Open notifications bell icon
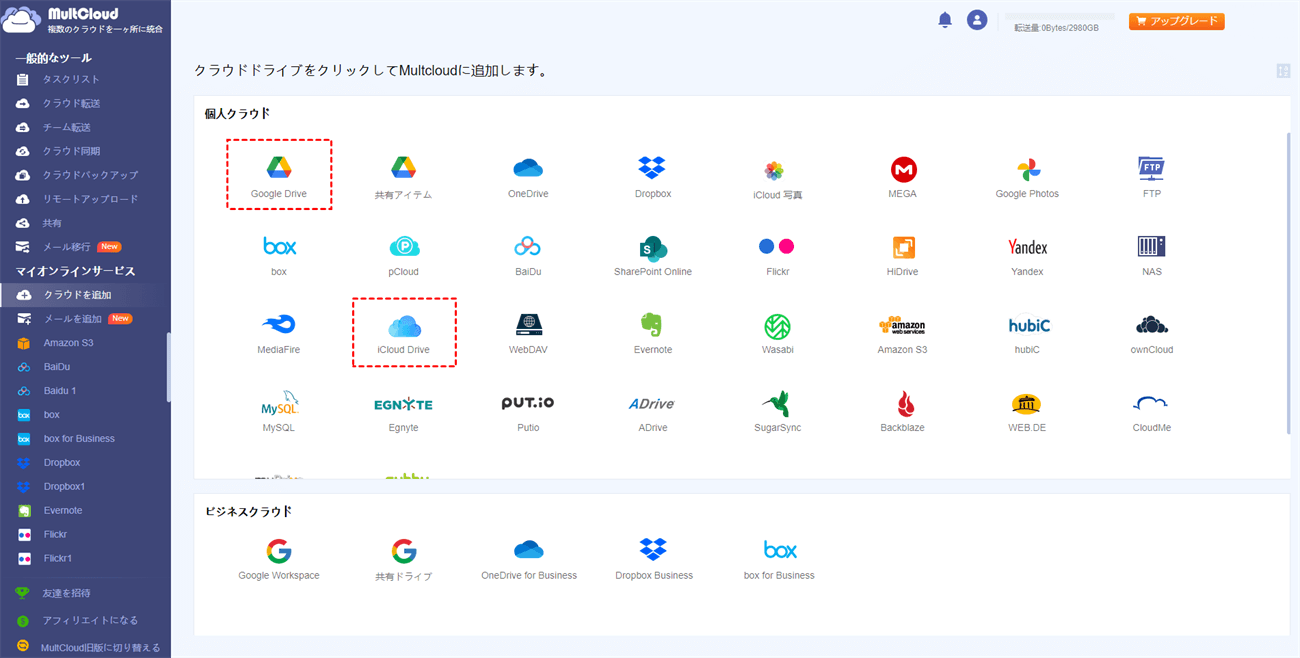Viewport: 1300px width, 658px height. click(945, 20)
